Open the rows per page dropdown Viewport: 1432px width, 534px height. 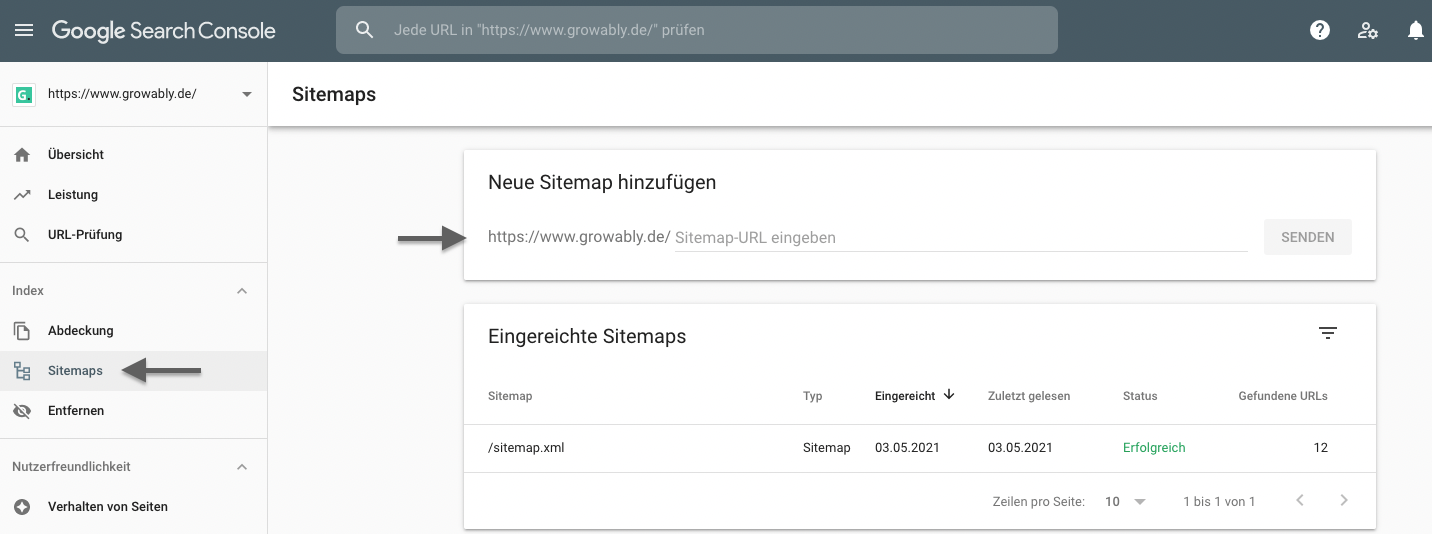(1126, 501)
